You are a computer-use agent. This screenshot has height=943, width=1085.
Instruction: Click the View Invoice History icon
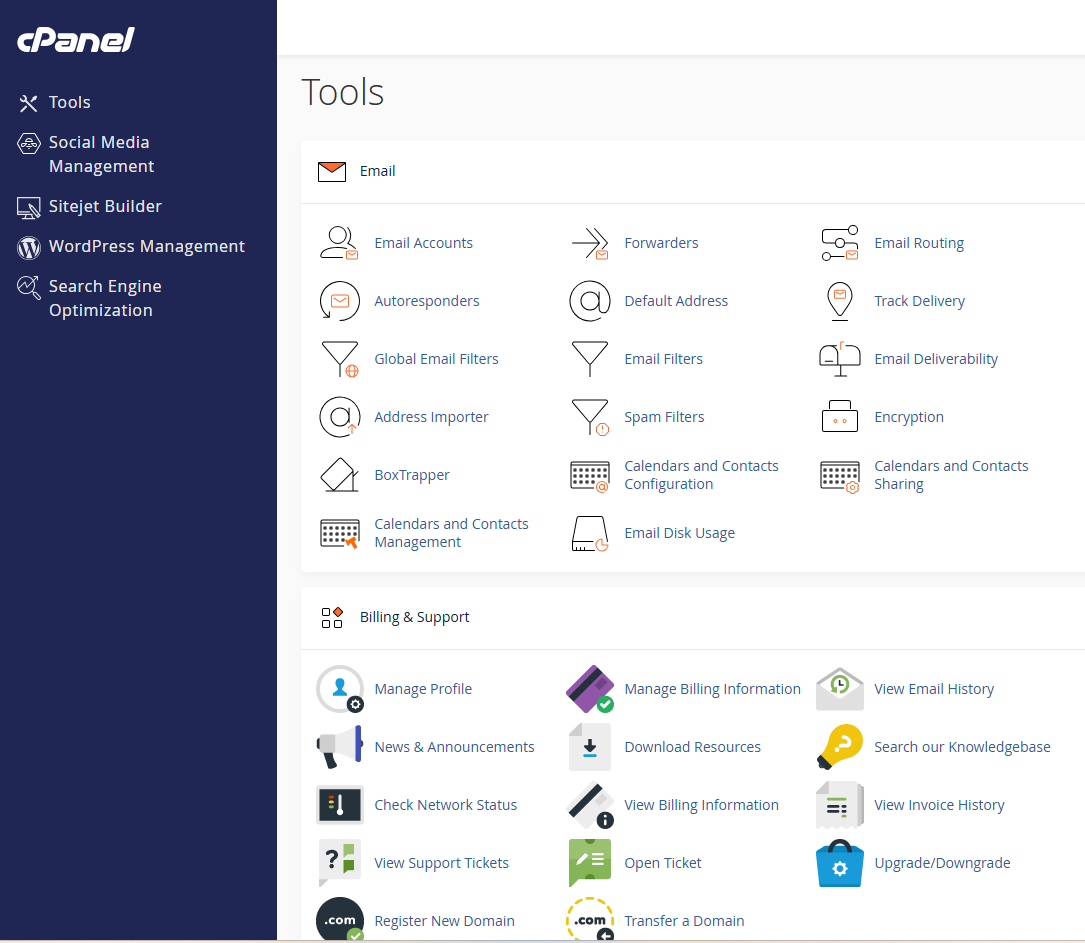point(839,805)
